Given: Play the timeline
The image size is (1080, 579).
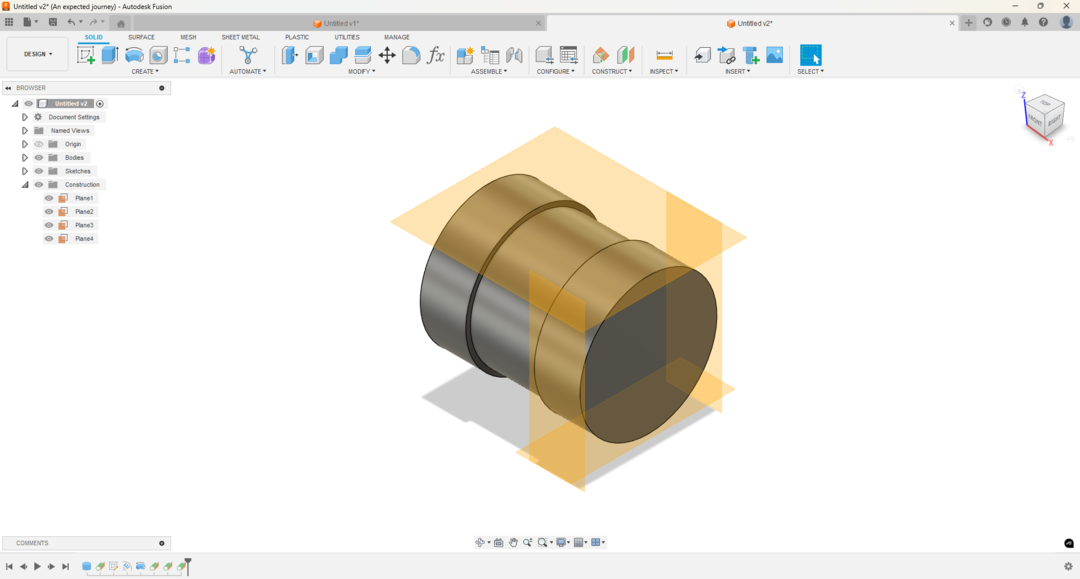Looking at the screenshot, I should pos(37,567).
